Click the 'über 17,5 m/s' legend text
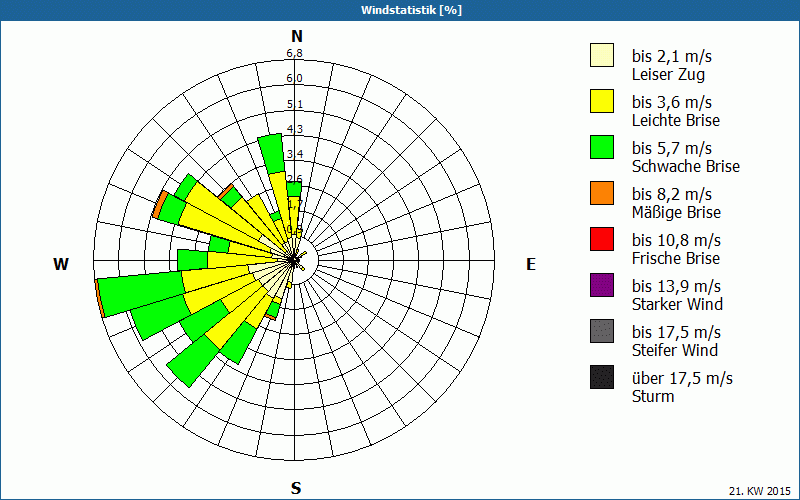The image size is (800, 500). [x=682, y=378]
